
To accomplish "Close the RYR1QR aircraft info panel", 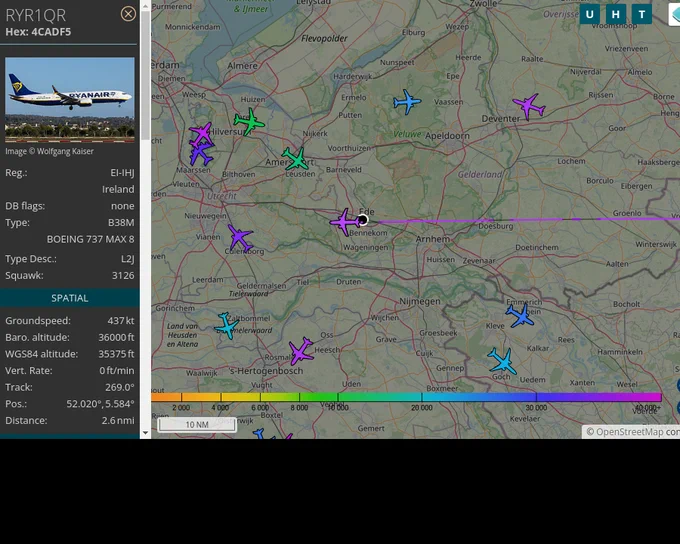I will 128,14.
